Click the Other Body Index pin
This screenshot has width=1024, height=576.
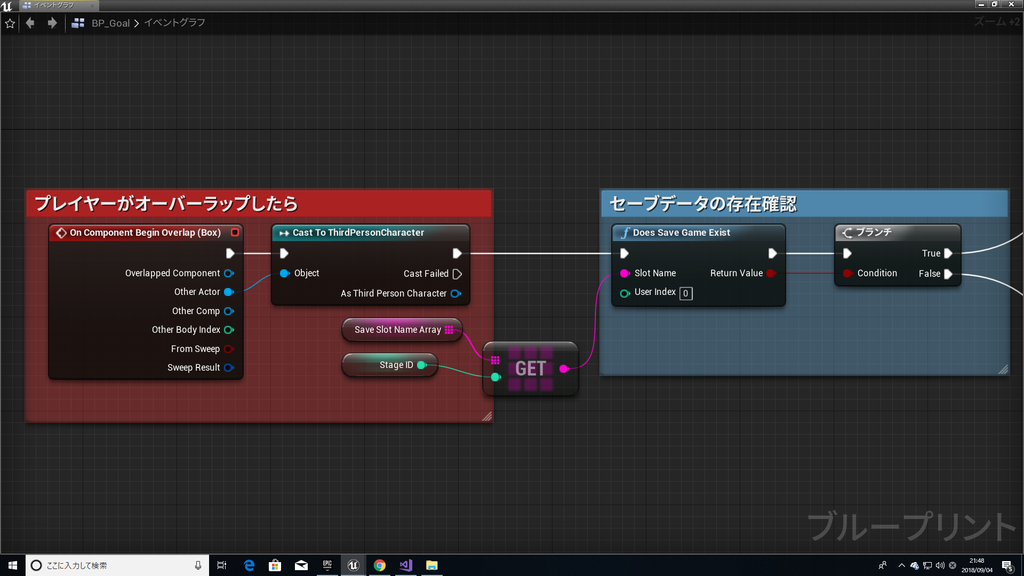(x=229, y=330)
